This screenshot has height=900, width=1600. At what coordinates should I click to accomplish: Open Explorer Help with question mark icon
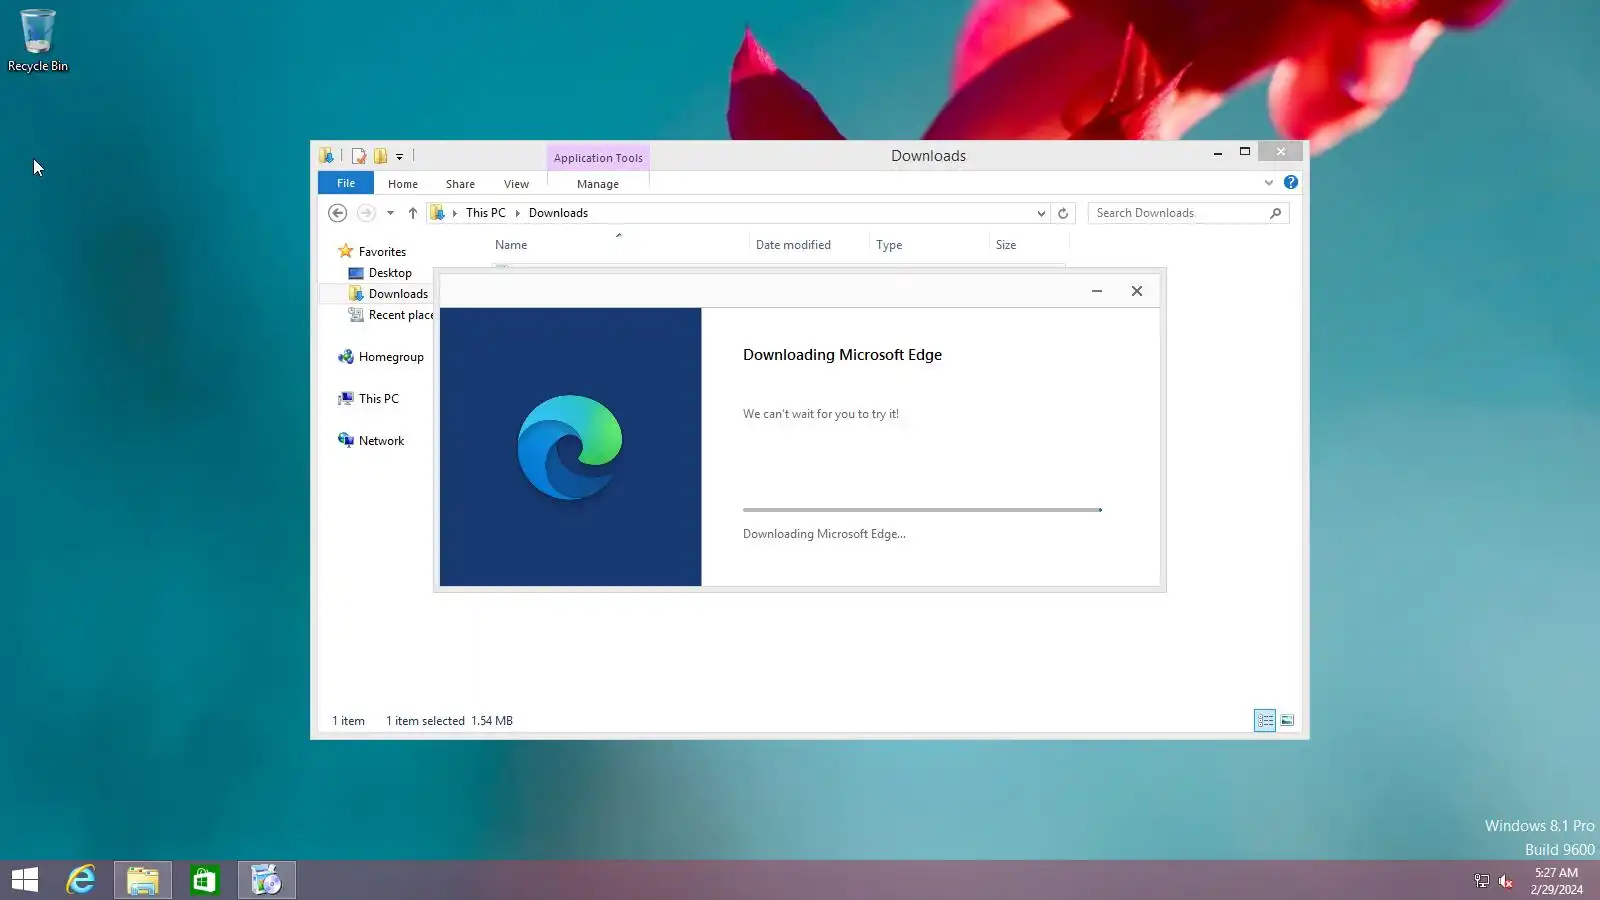tap(1291, 182)
